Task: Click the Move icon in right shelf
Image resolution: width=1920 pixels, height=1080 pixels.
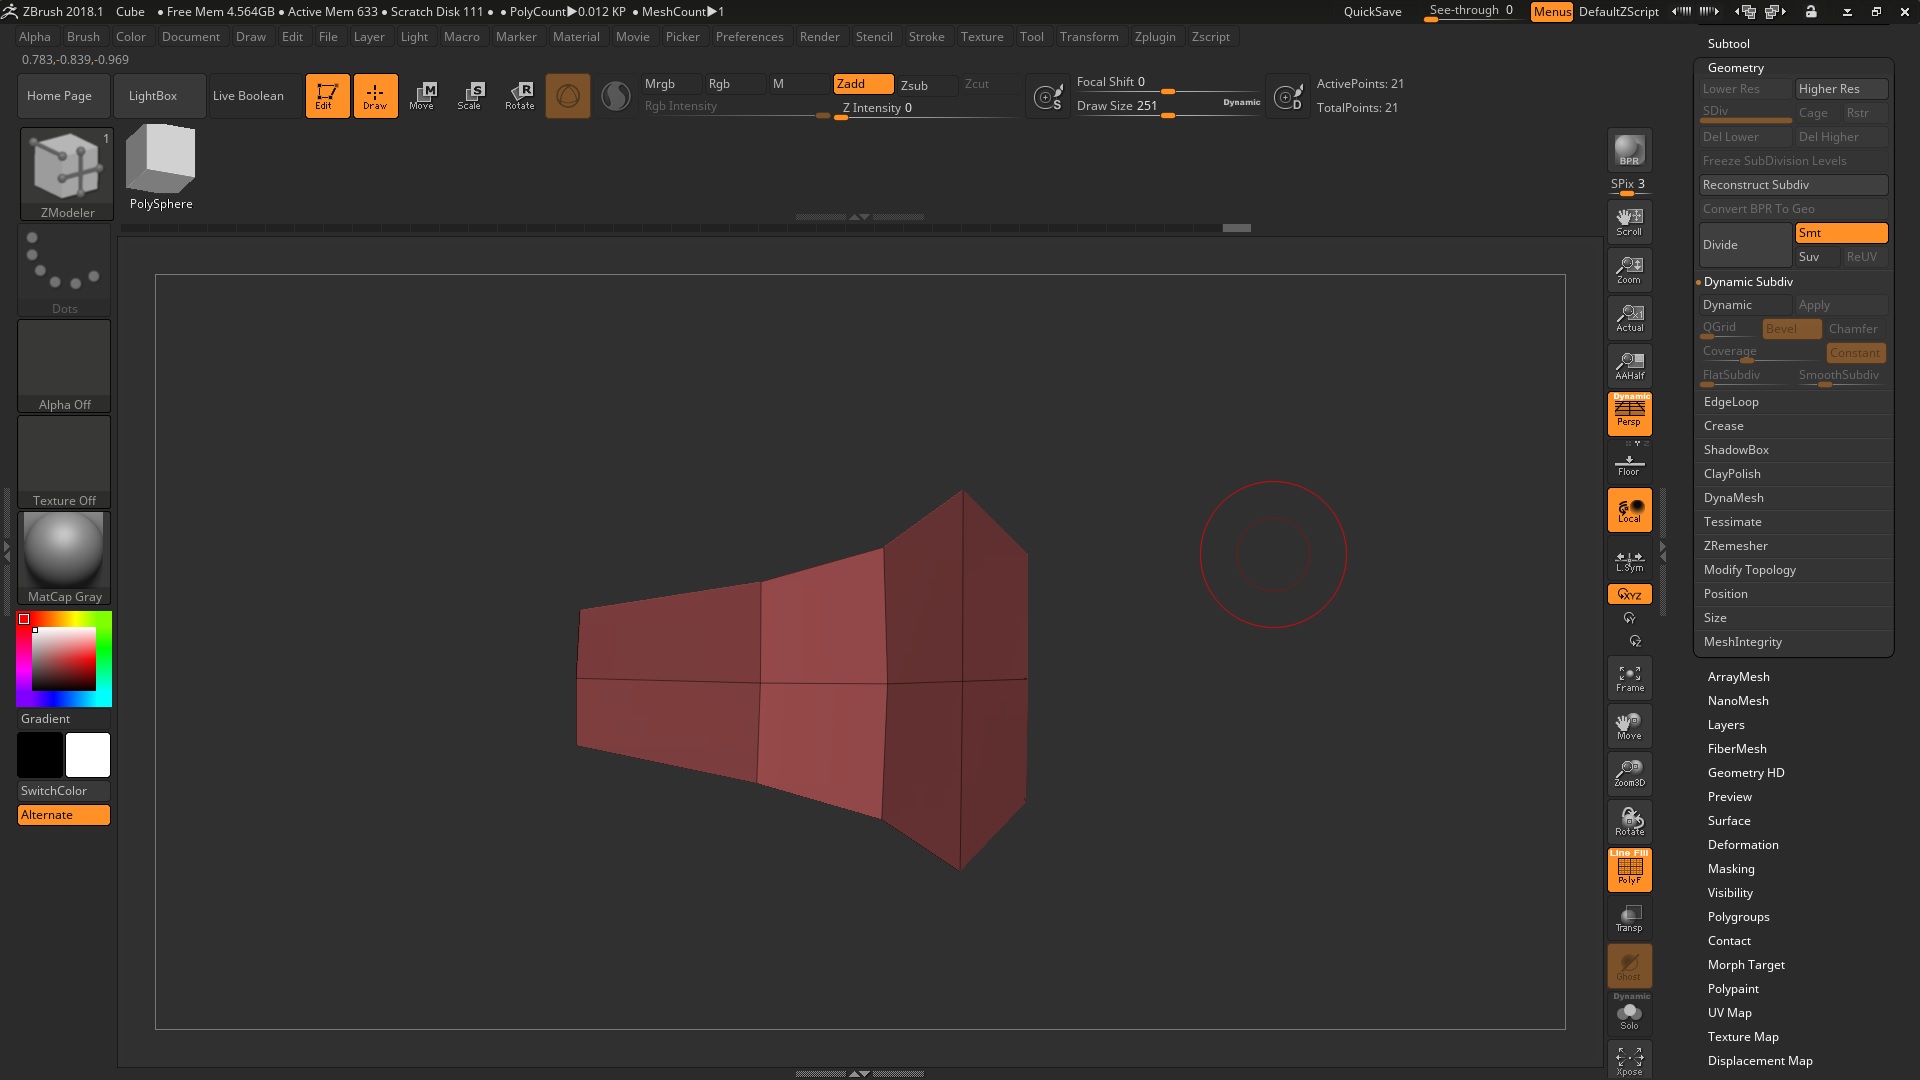Action: 1629,725
